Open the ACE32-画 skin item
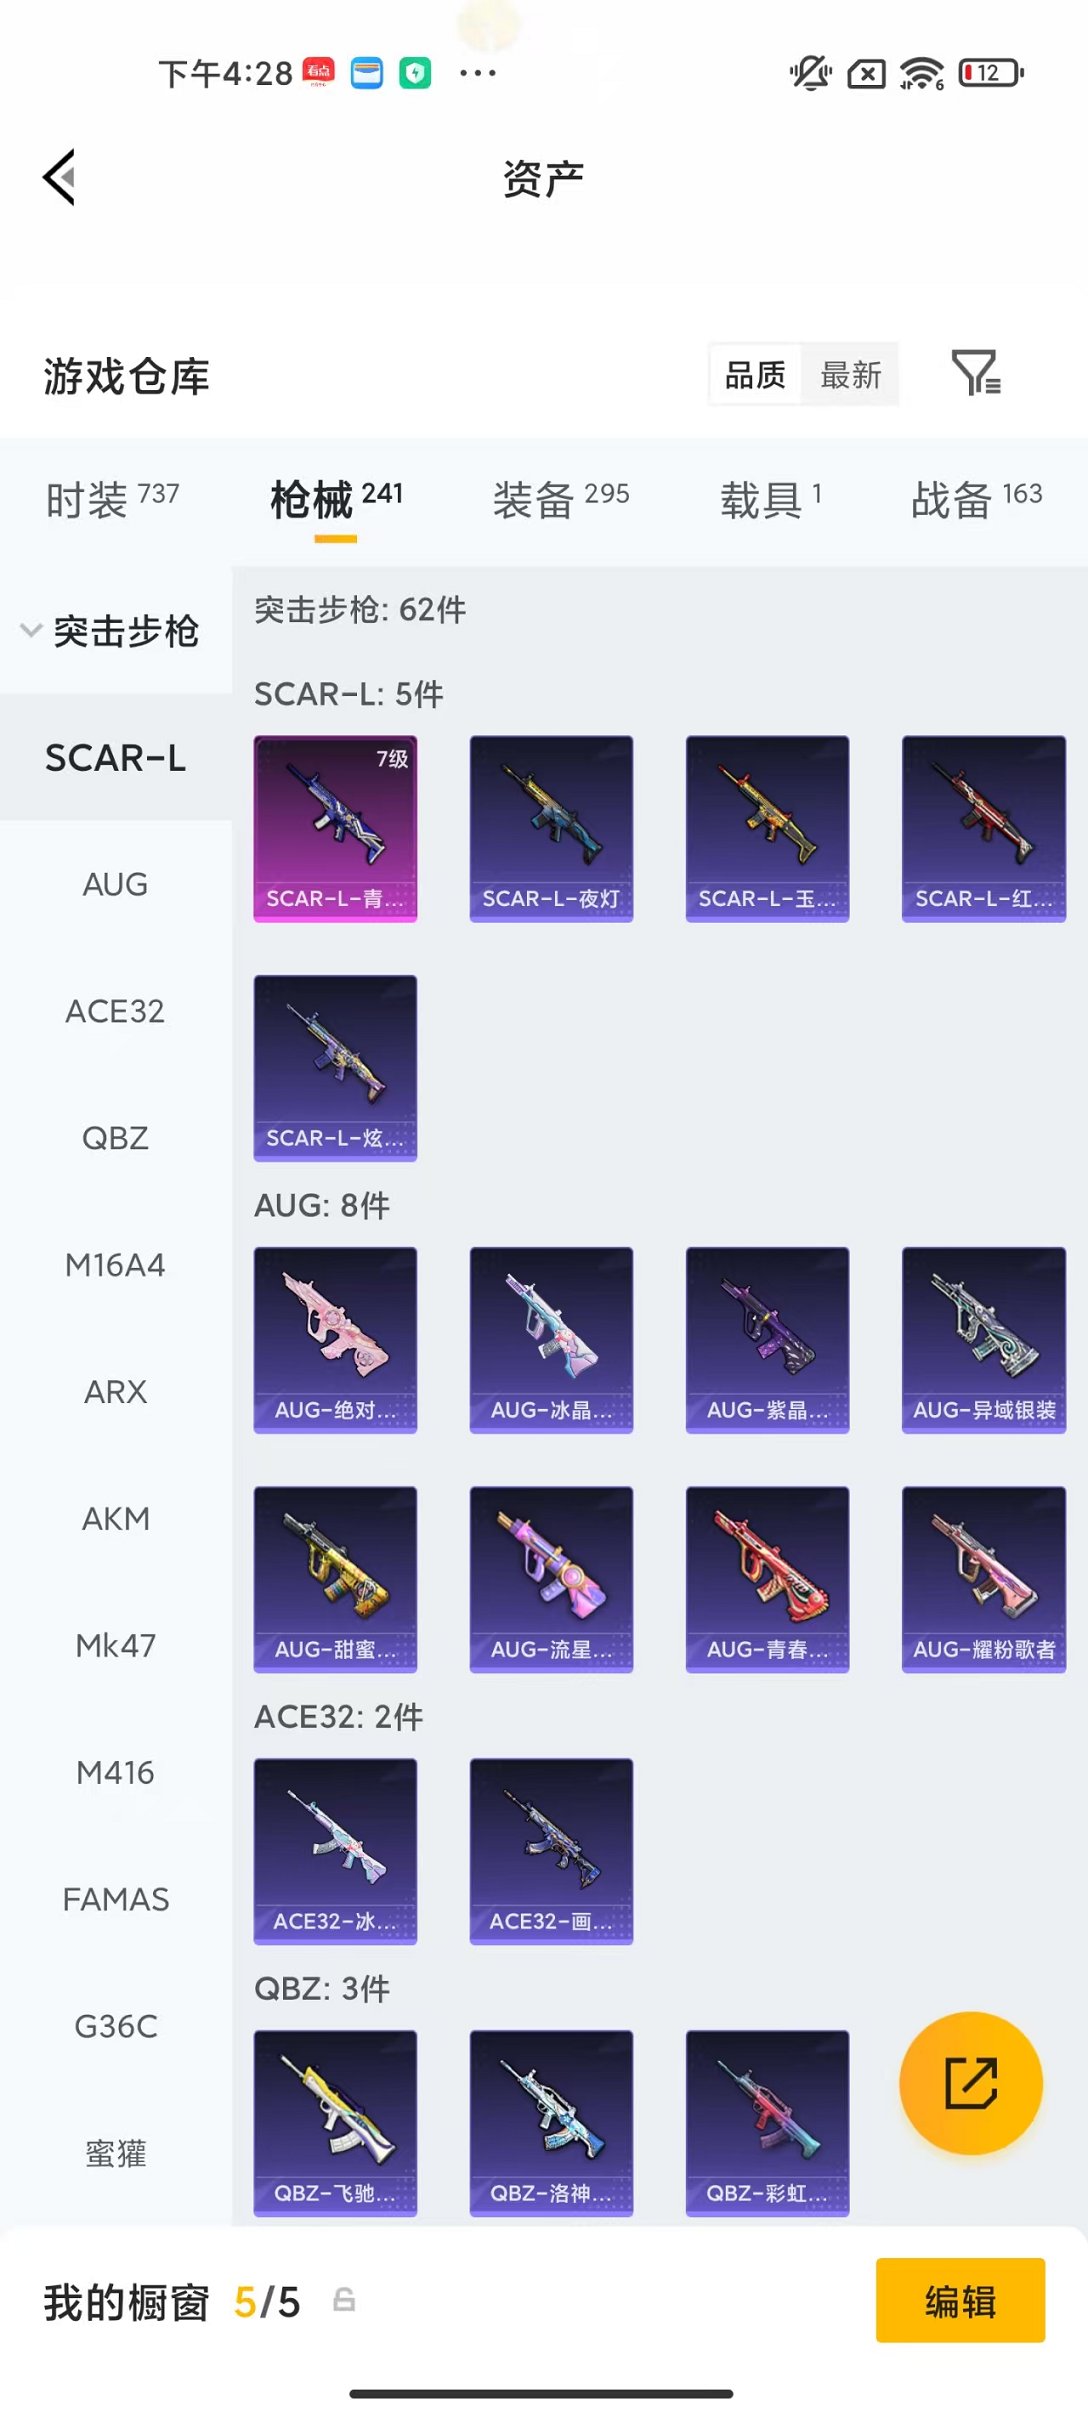 click(x=551, y=1851)
